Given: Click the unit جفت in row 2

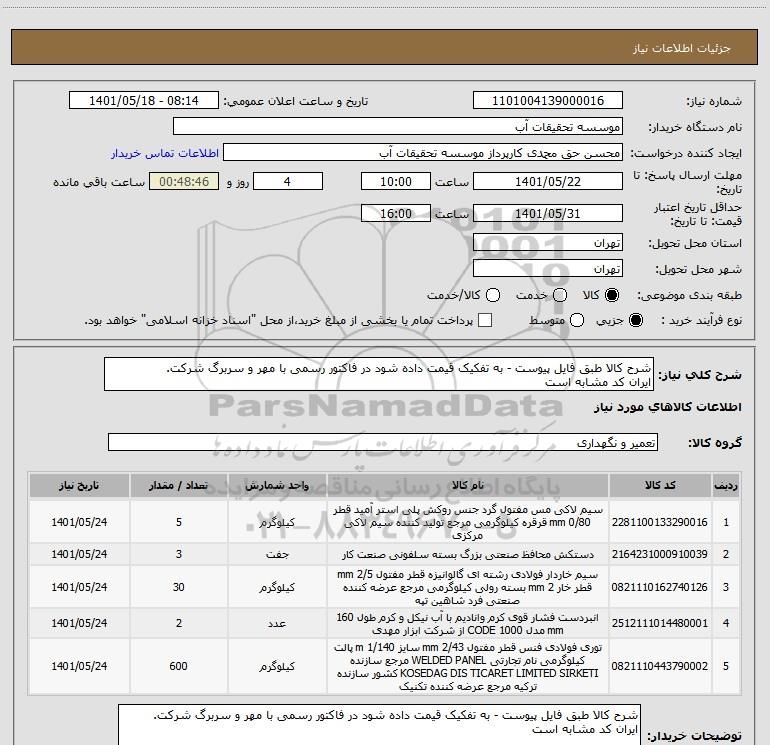Looking at the screenshot, I should (x=277, y=554).
